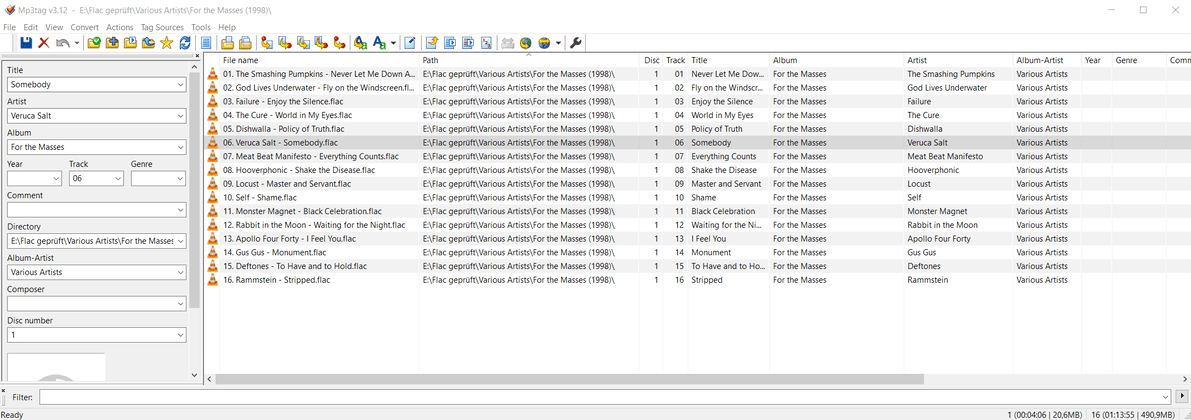Click the blue Refresh arrows icon
This screenshot has width=1191, height=420.
pos(185,43)
